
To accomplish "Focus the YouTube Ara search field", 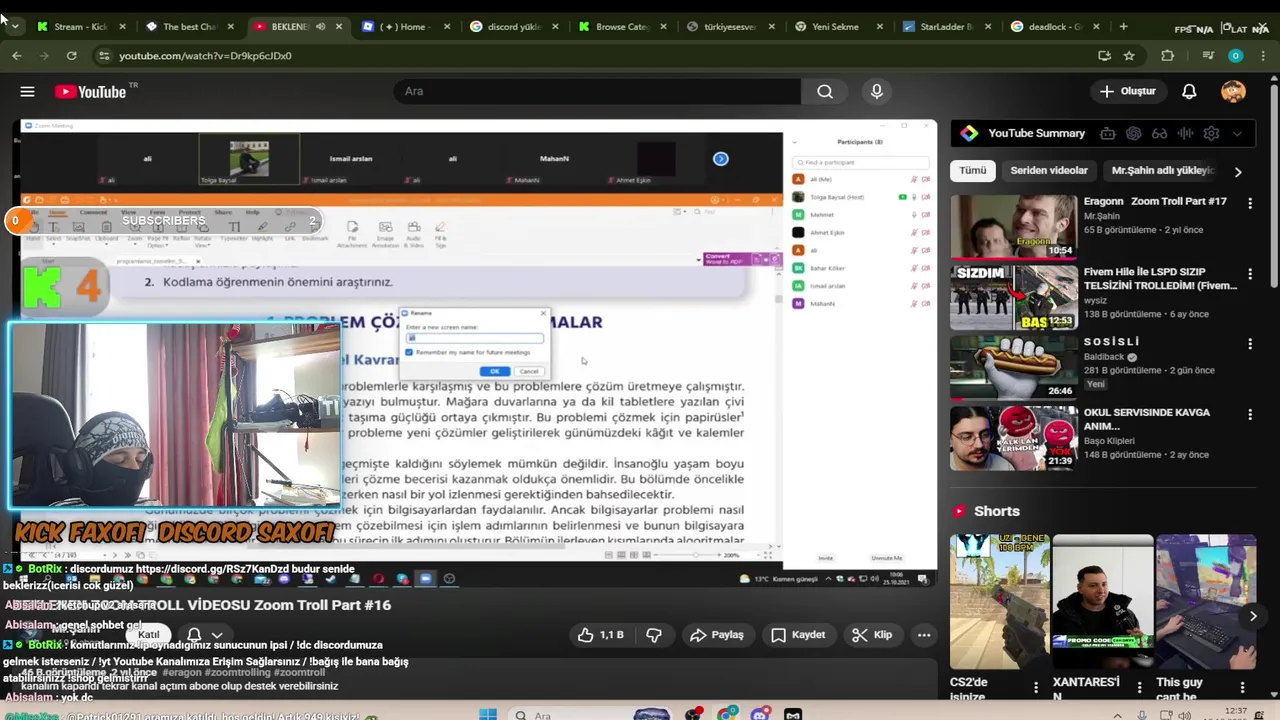I will point(598,91).
